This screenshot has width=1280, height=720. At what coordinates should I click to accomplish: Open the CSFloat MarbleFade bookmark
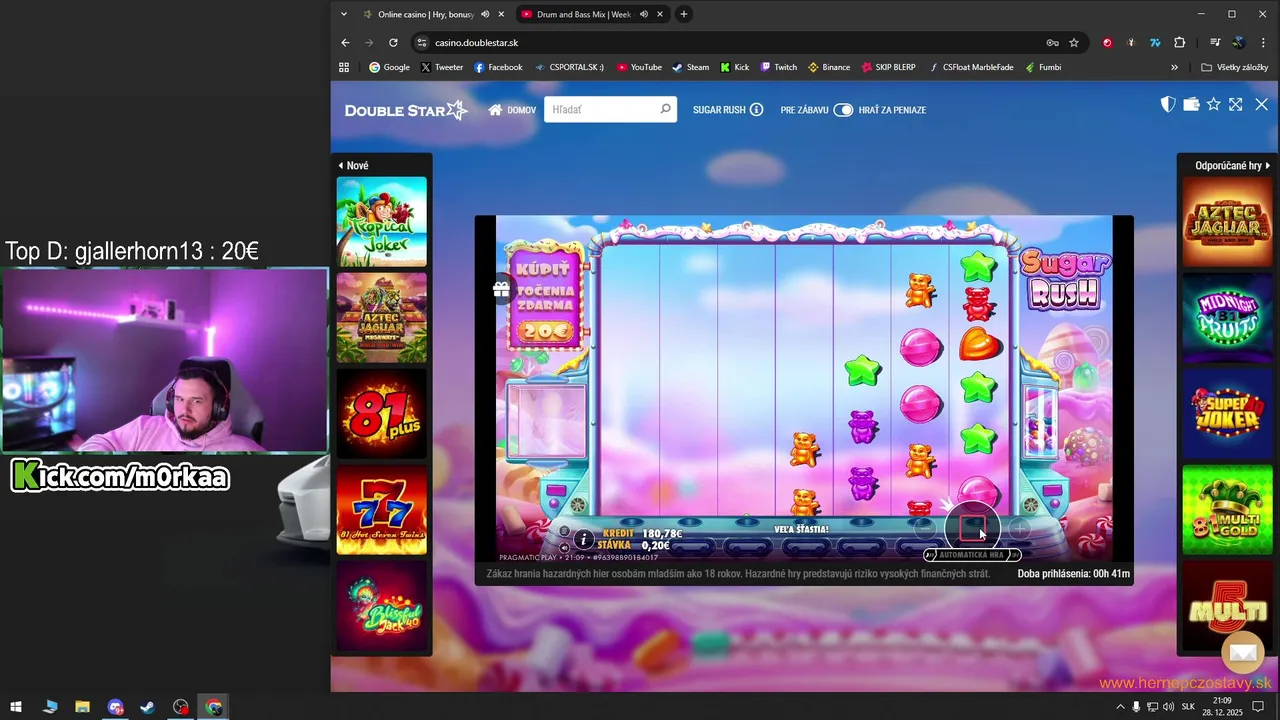point(970,67)
